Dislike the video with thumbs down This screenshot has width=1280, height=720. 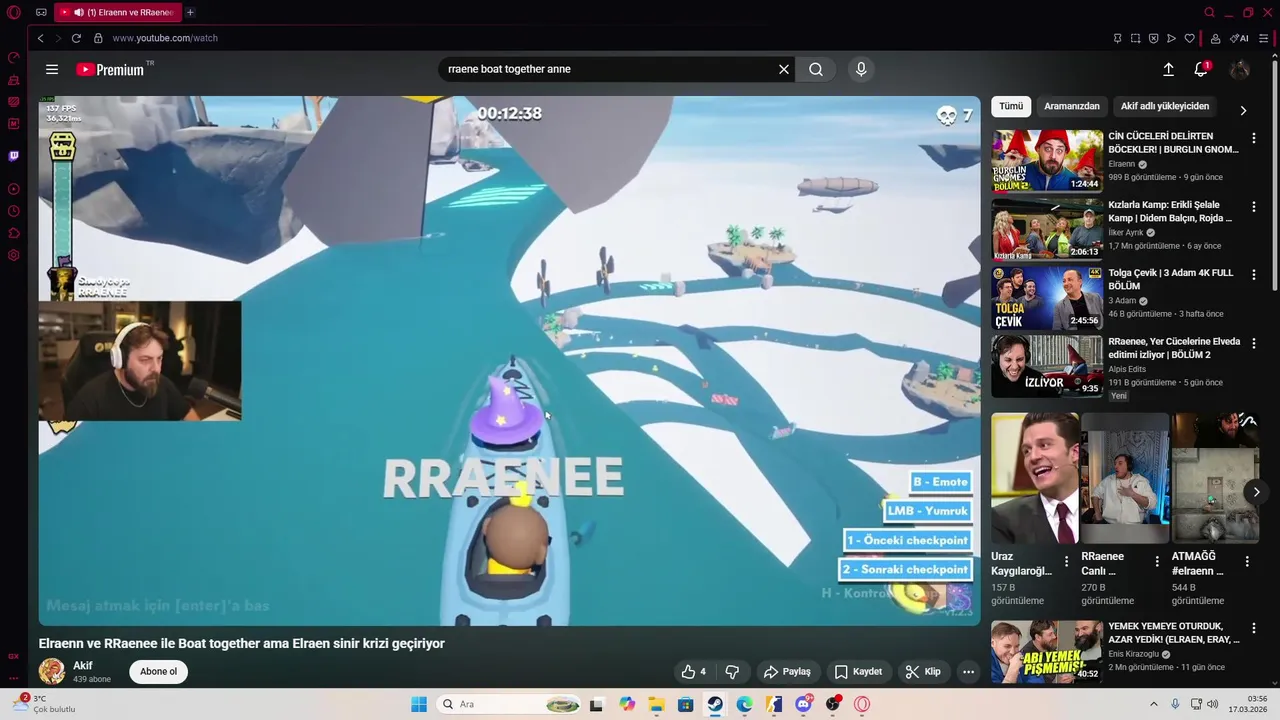click(x=732, y=672)
